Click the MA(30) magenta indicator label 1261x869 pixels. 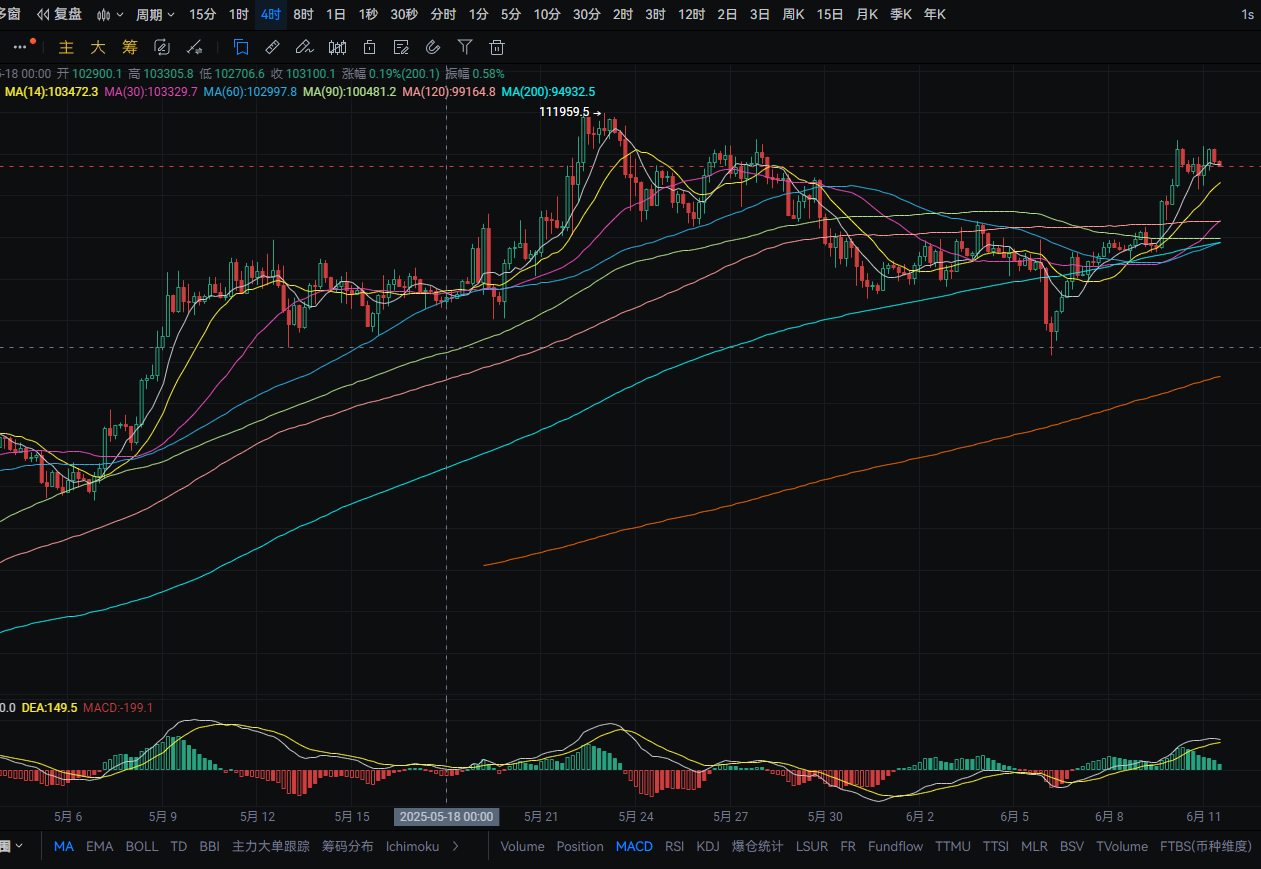(151, 91)
